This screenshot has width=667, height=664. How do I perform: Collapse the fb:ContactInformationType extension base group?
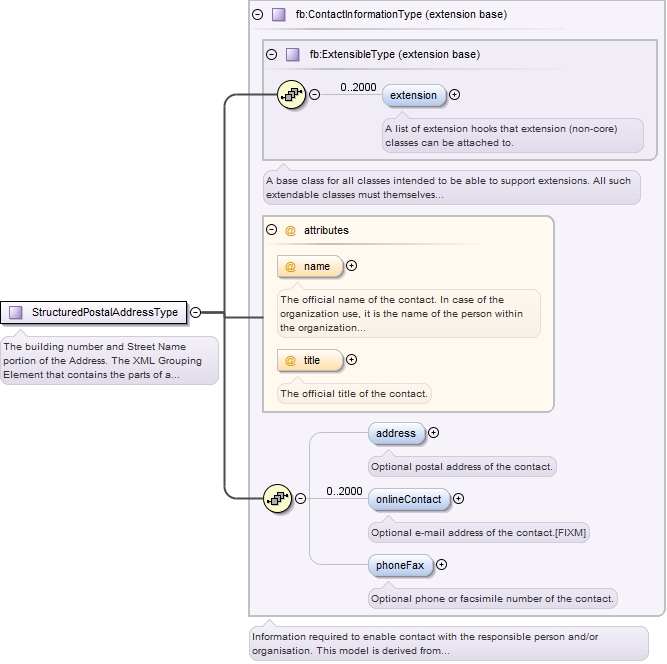258,15
